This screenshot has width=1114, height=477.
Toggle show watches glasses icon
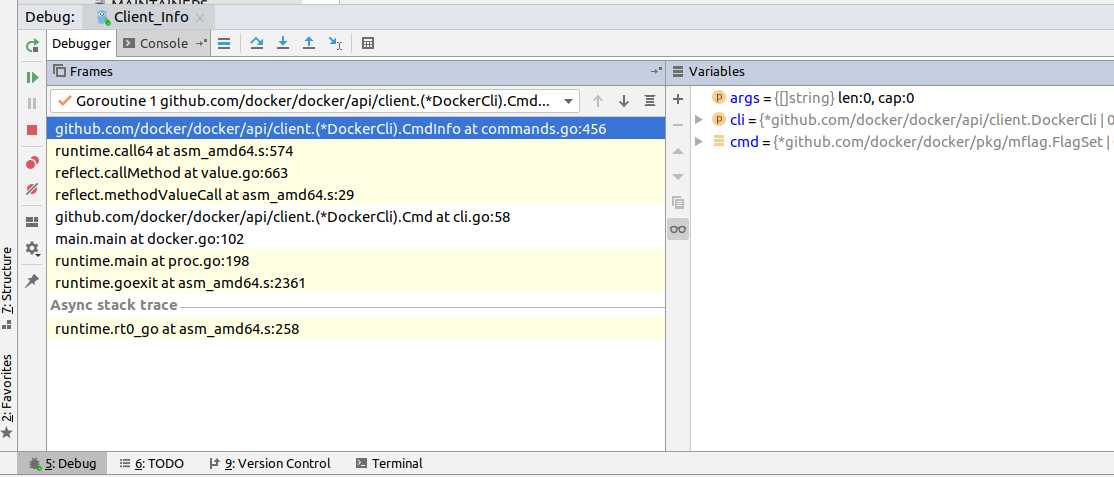678,229
